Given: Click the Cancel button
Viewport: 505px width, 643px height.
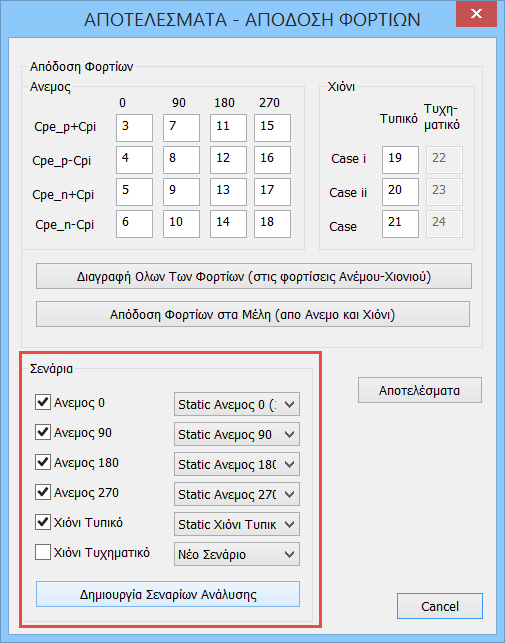Looking at the screenshot, I should 440,606.
